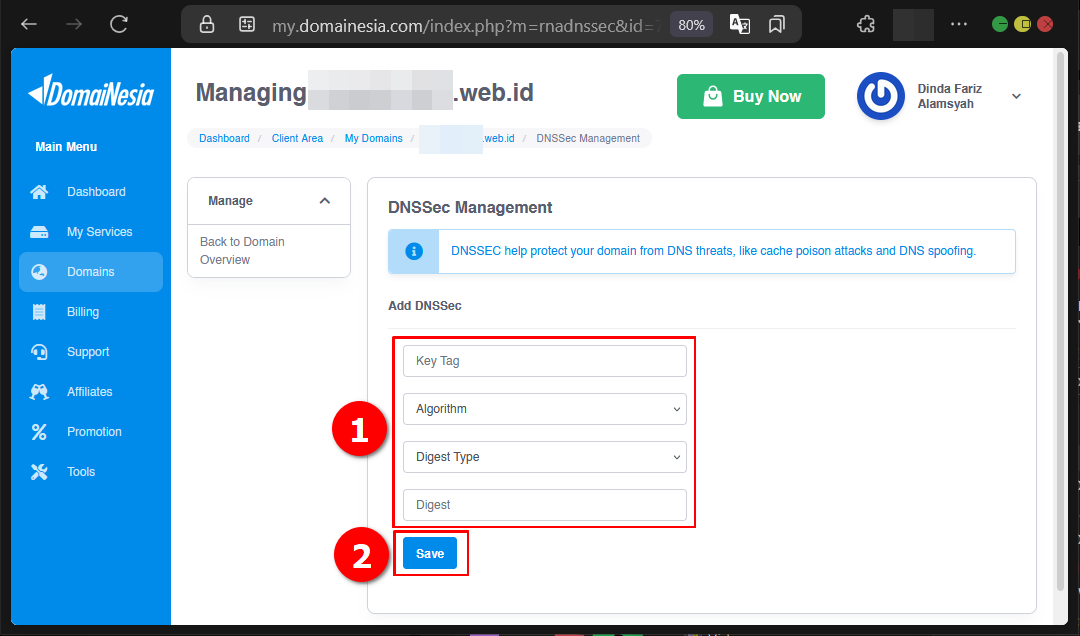The height and width of the screenshot is (636, 1080).
Task: Click the shopping bag icon on Buy Now
Action: click(x=713, y=96)
